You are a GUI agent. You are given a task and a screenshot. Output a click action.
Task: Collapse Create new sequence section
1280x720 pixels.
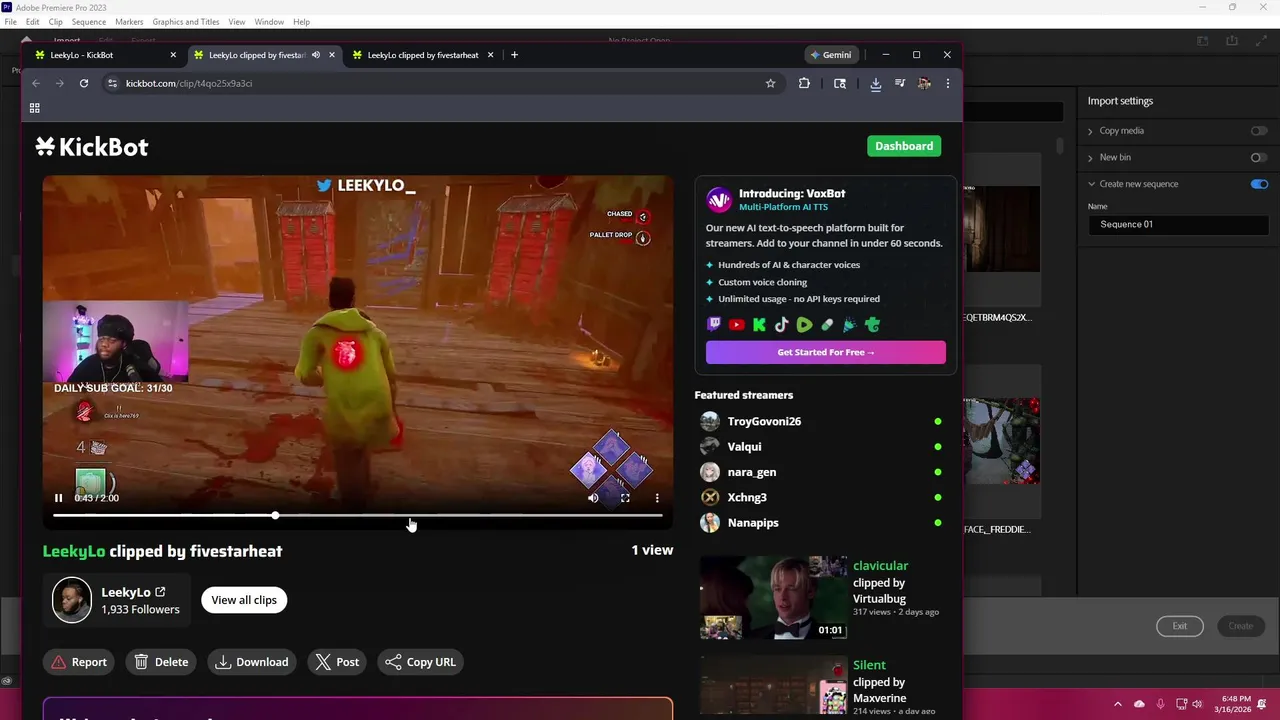click(1091, 184)
